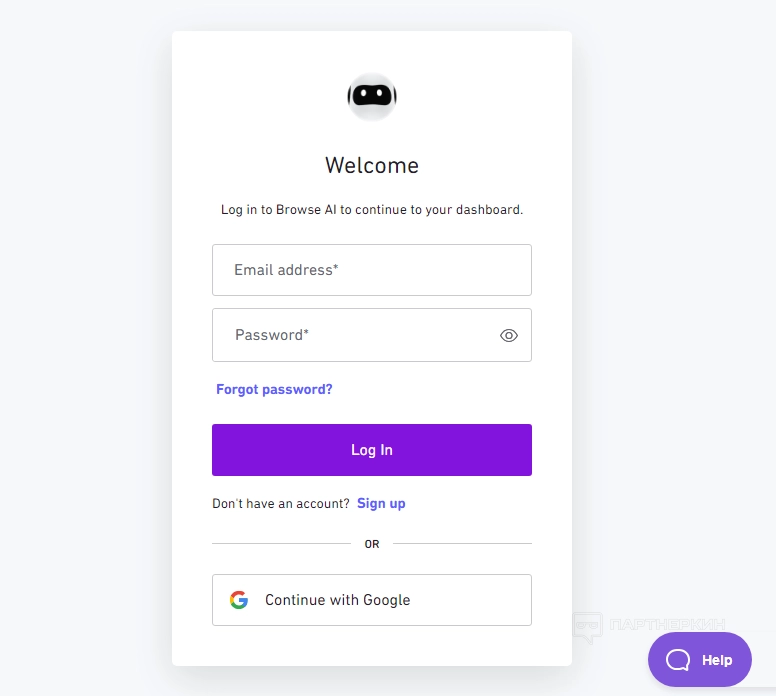Choose Continue with Google sign-in
This screenshot has width=776, height=696.
372,600
